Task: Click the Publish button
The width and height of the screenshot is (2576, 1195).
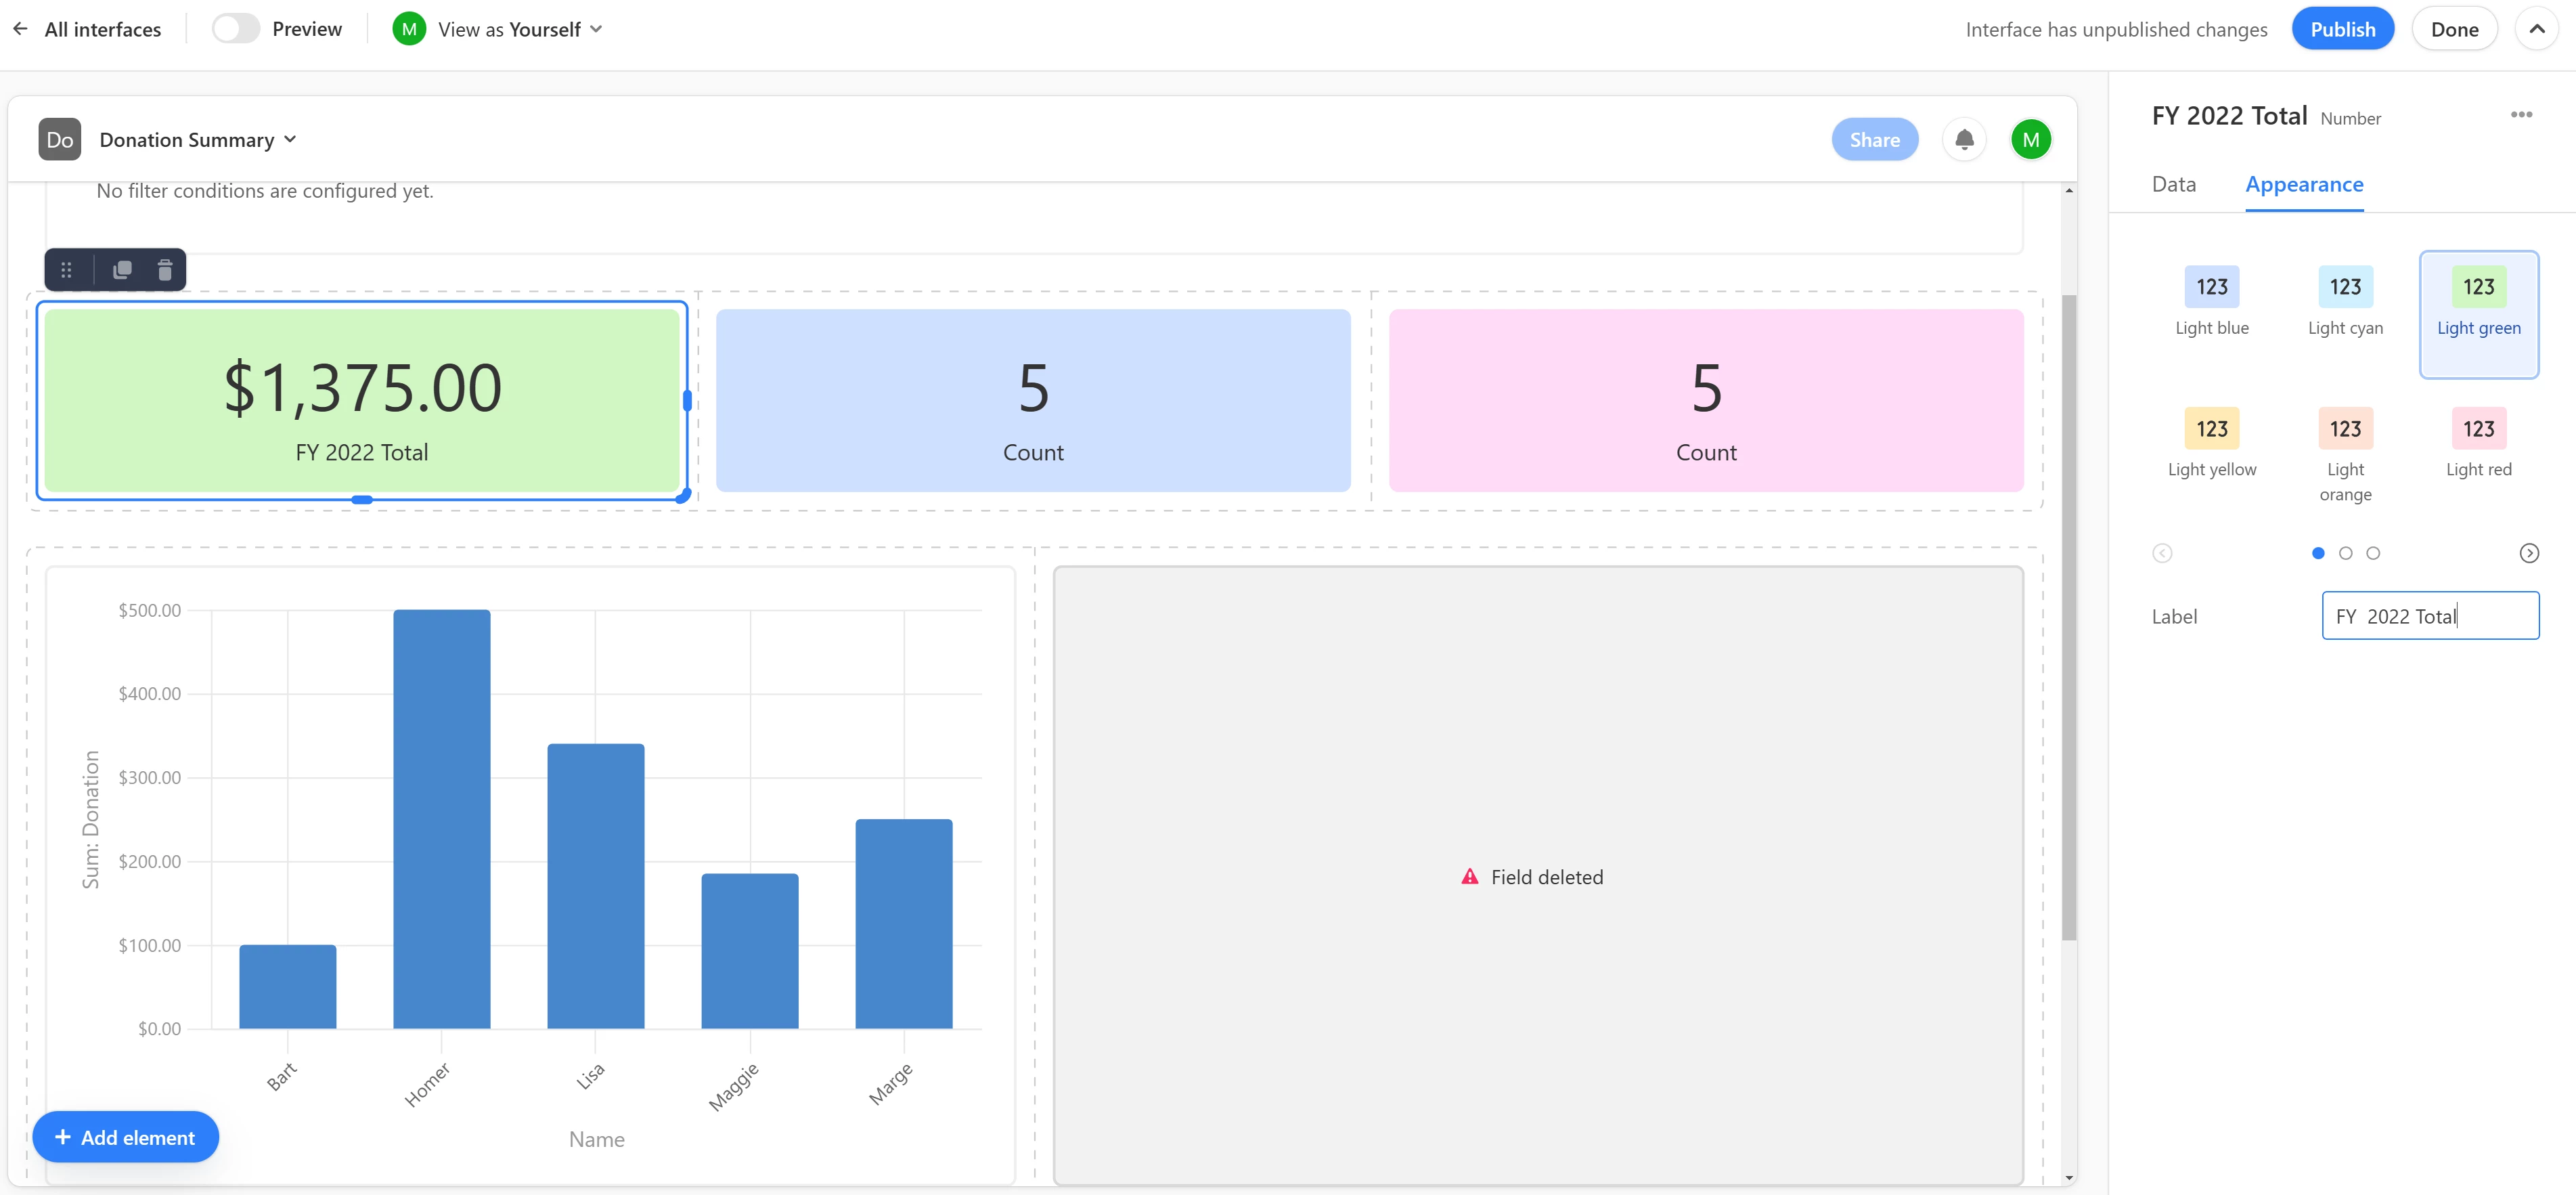Action: tap(2341, 29)
